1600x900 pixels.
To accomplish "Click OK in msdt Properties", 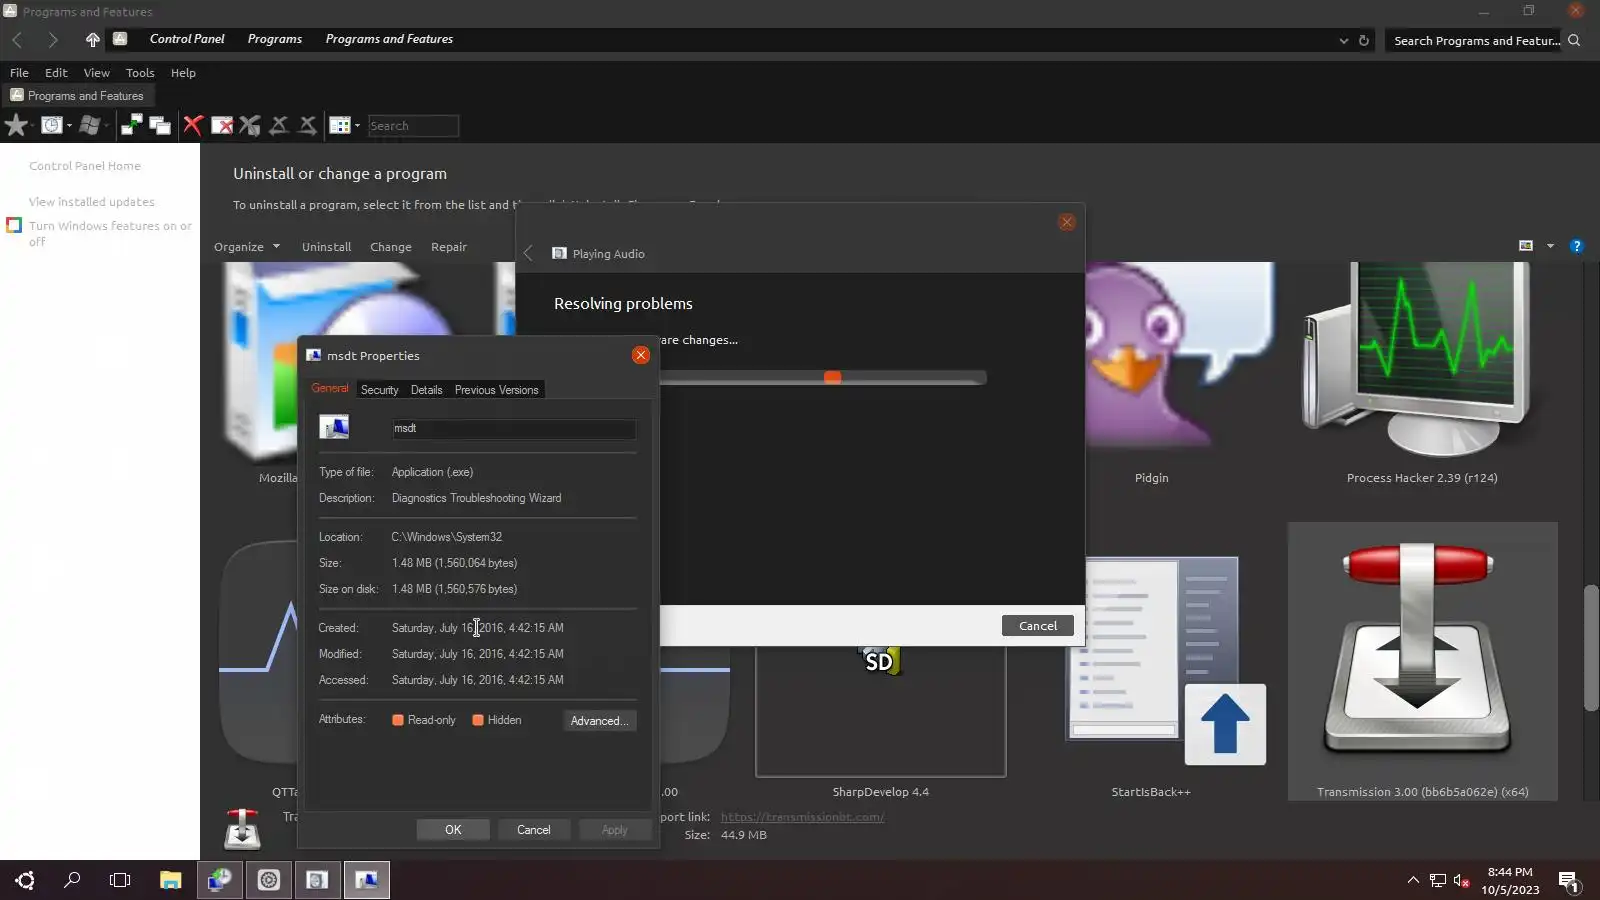I will (453, 830).
